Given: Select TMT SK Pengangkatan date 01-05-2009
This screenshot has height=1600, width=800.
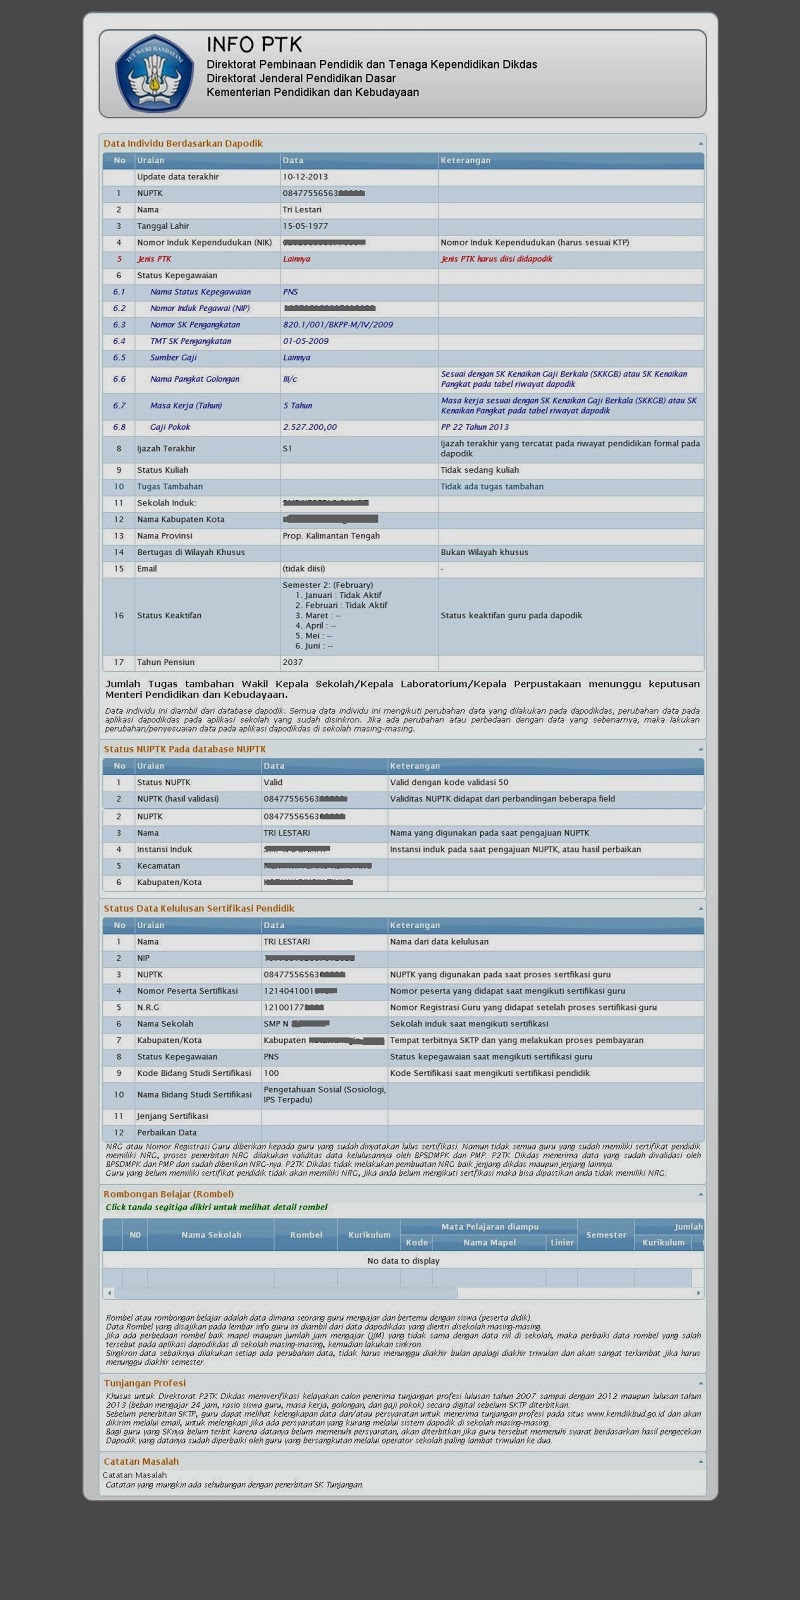Looking at the screenshot, I should (x=305, y=341).
